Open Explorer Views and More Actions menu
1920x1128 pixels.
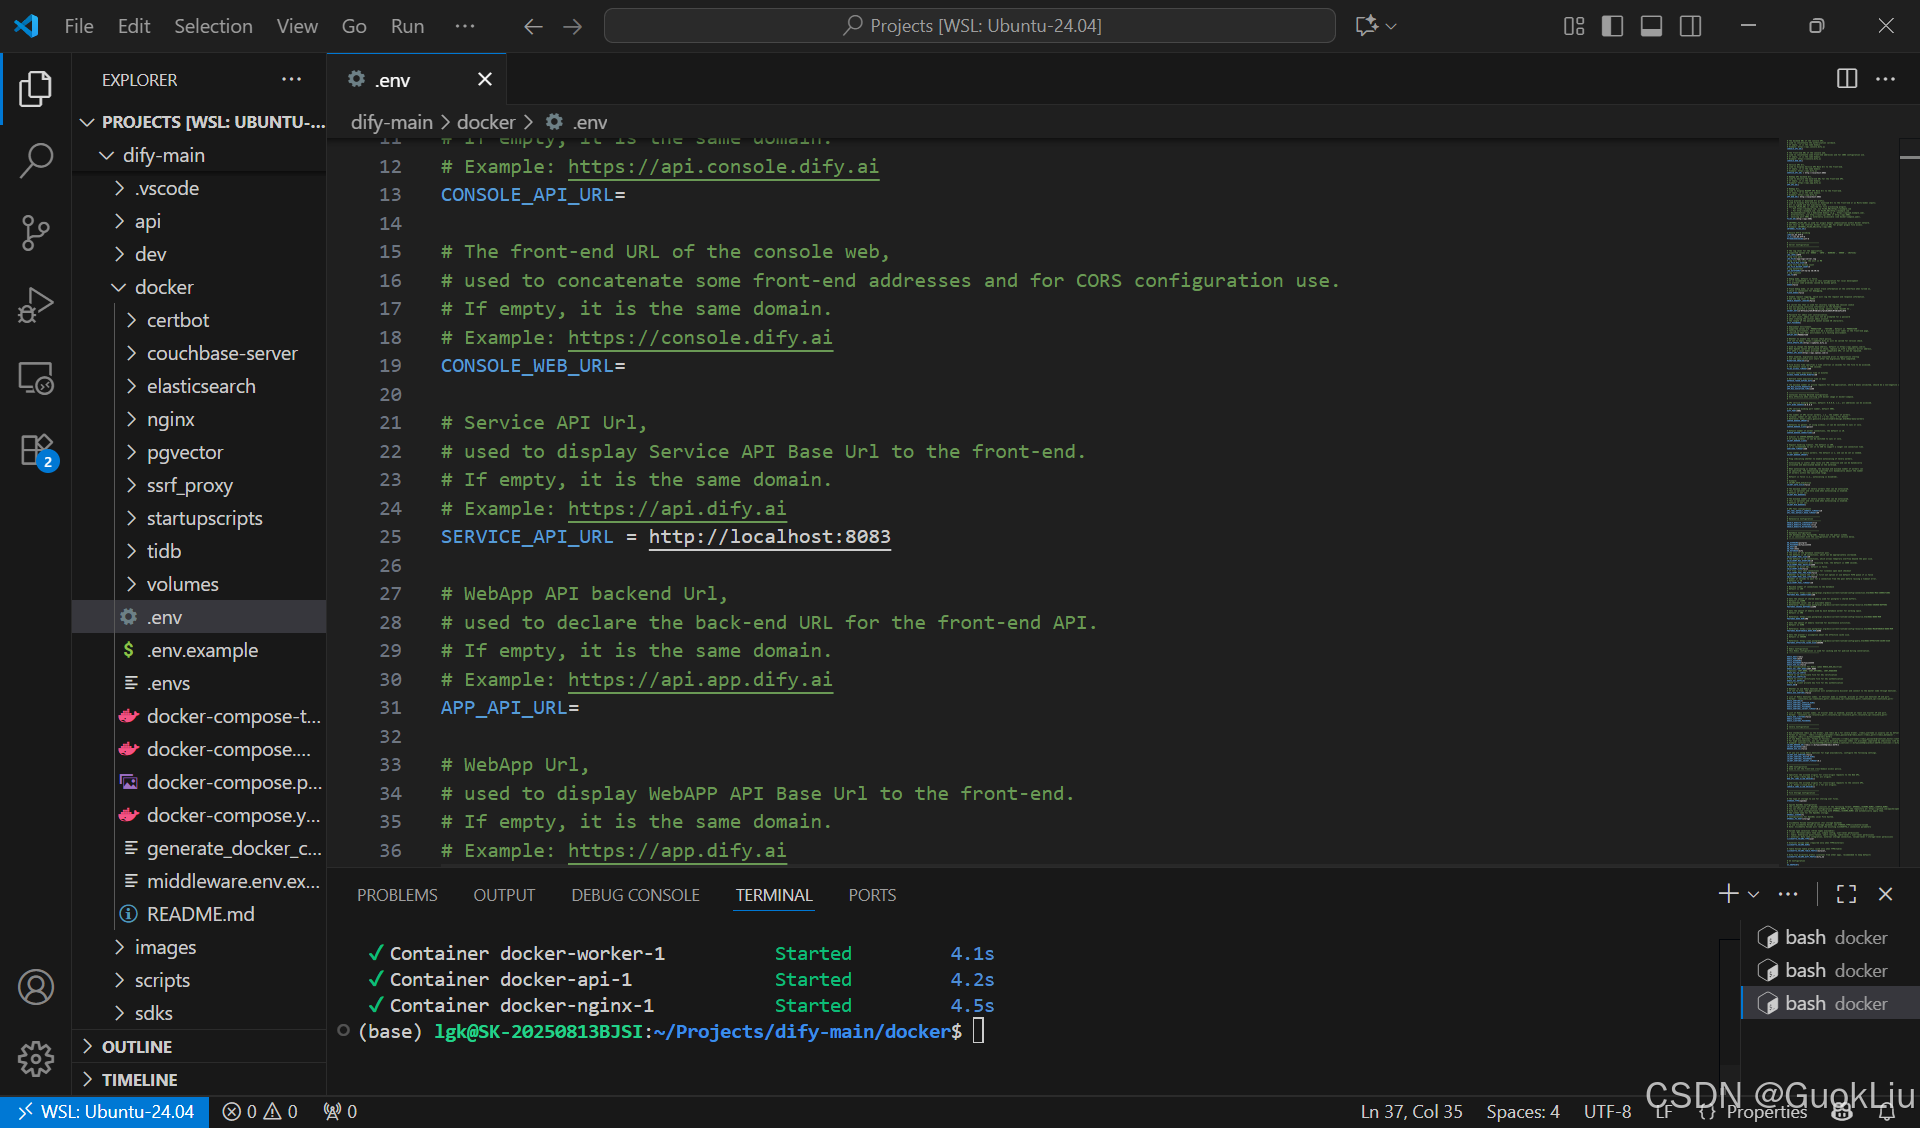click(291, 79)
